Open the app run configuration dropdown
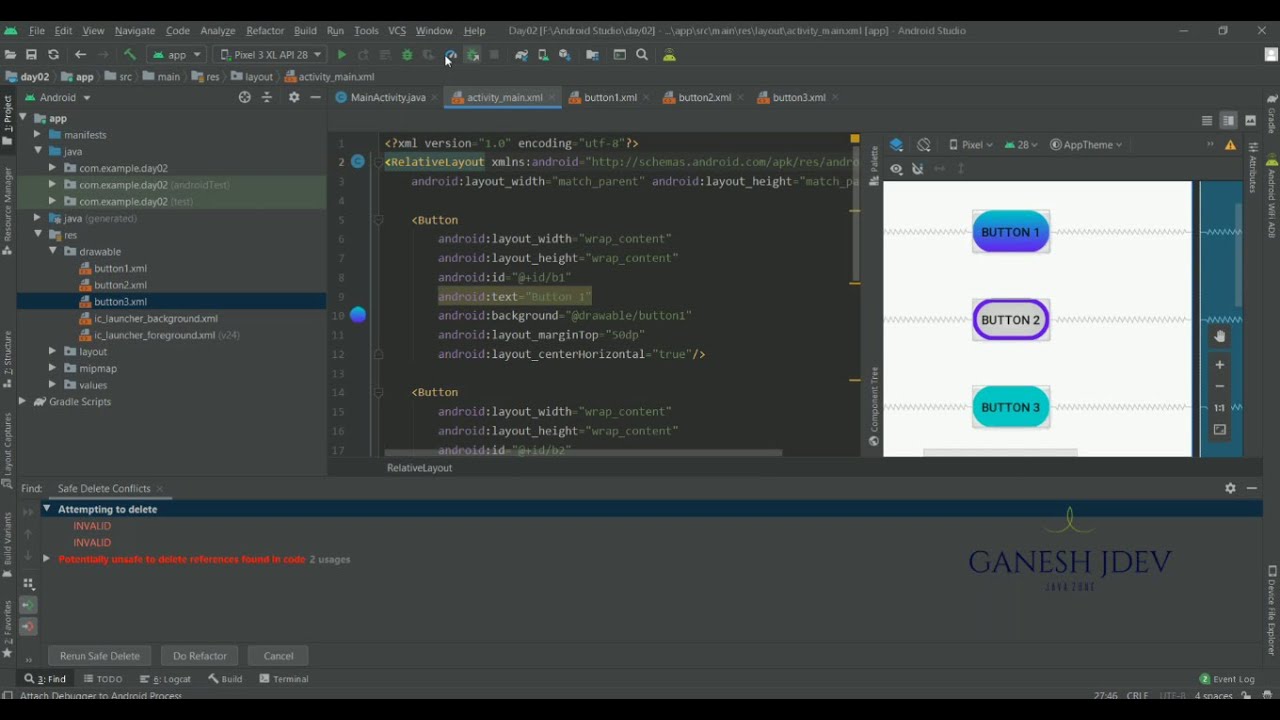This screenshot has width=1280, height=720. [177, 55]
